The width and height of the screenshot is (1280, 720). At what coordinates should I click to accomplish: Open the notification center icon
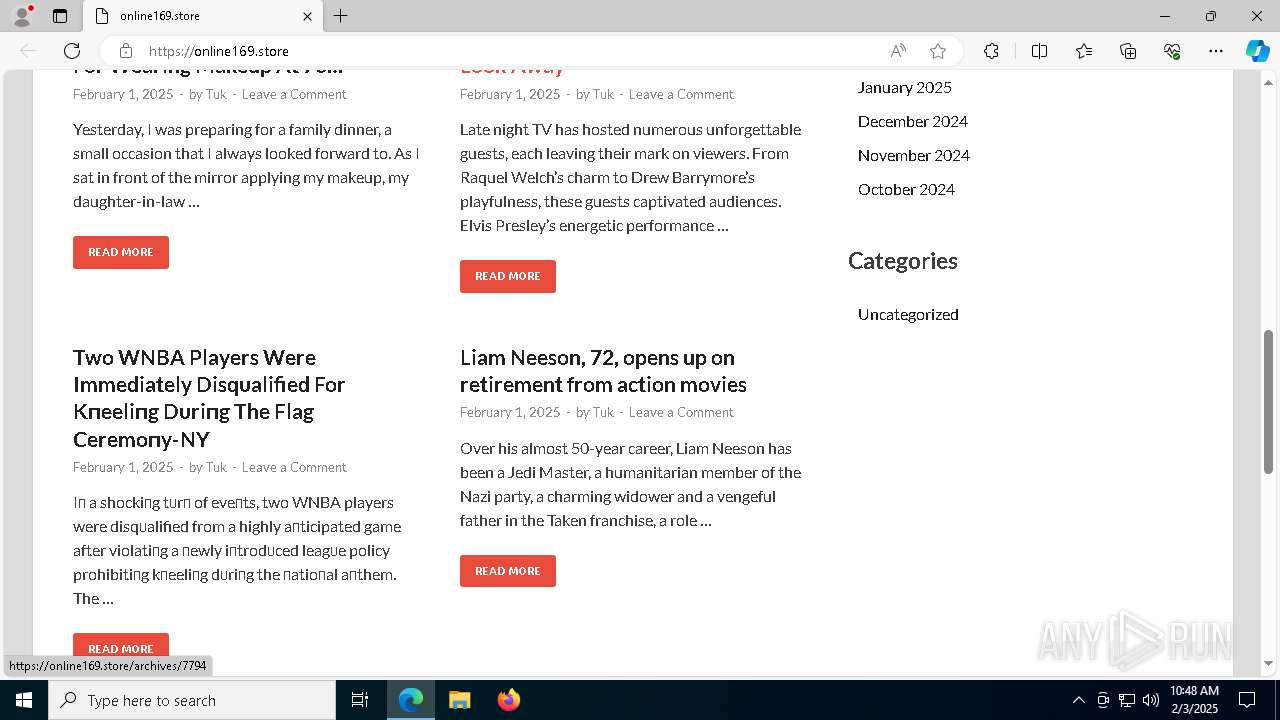[x=1247, y=700]
